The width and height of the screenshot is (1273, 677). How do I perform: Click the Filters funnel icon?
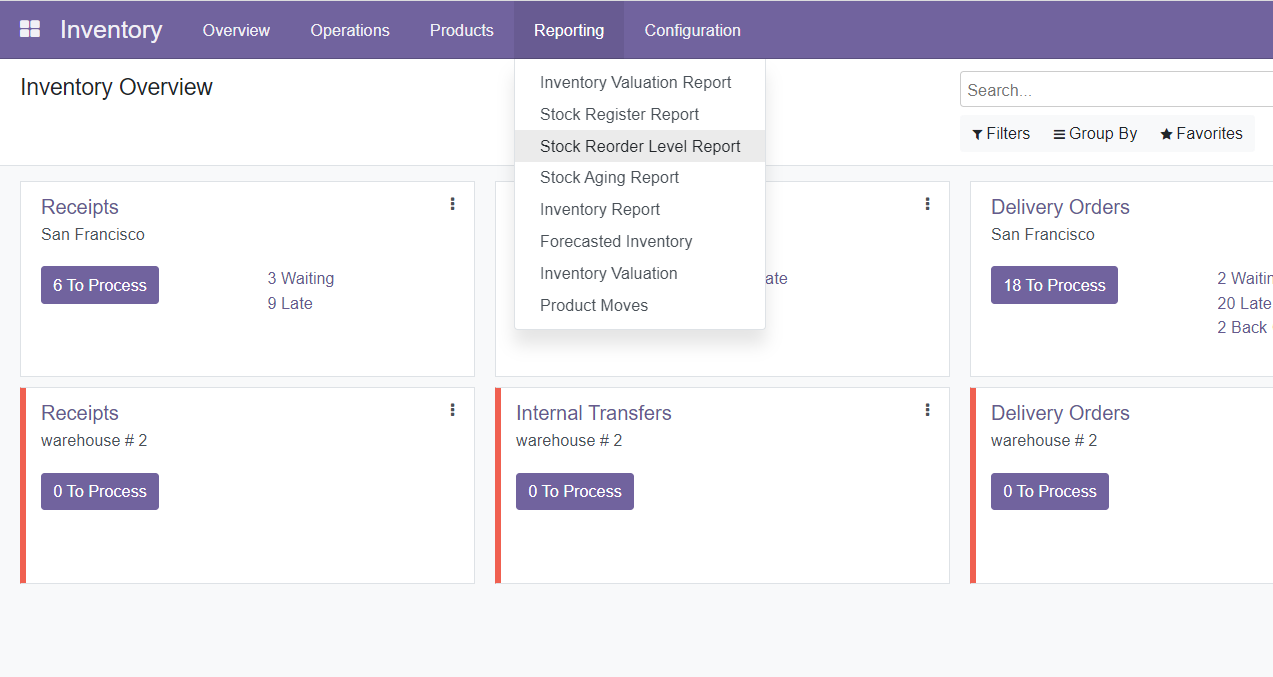(x=976, y=133)
